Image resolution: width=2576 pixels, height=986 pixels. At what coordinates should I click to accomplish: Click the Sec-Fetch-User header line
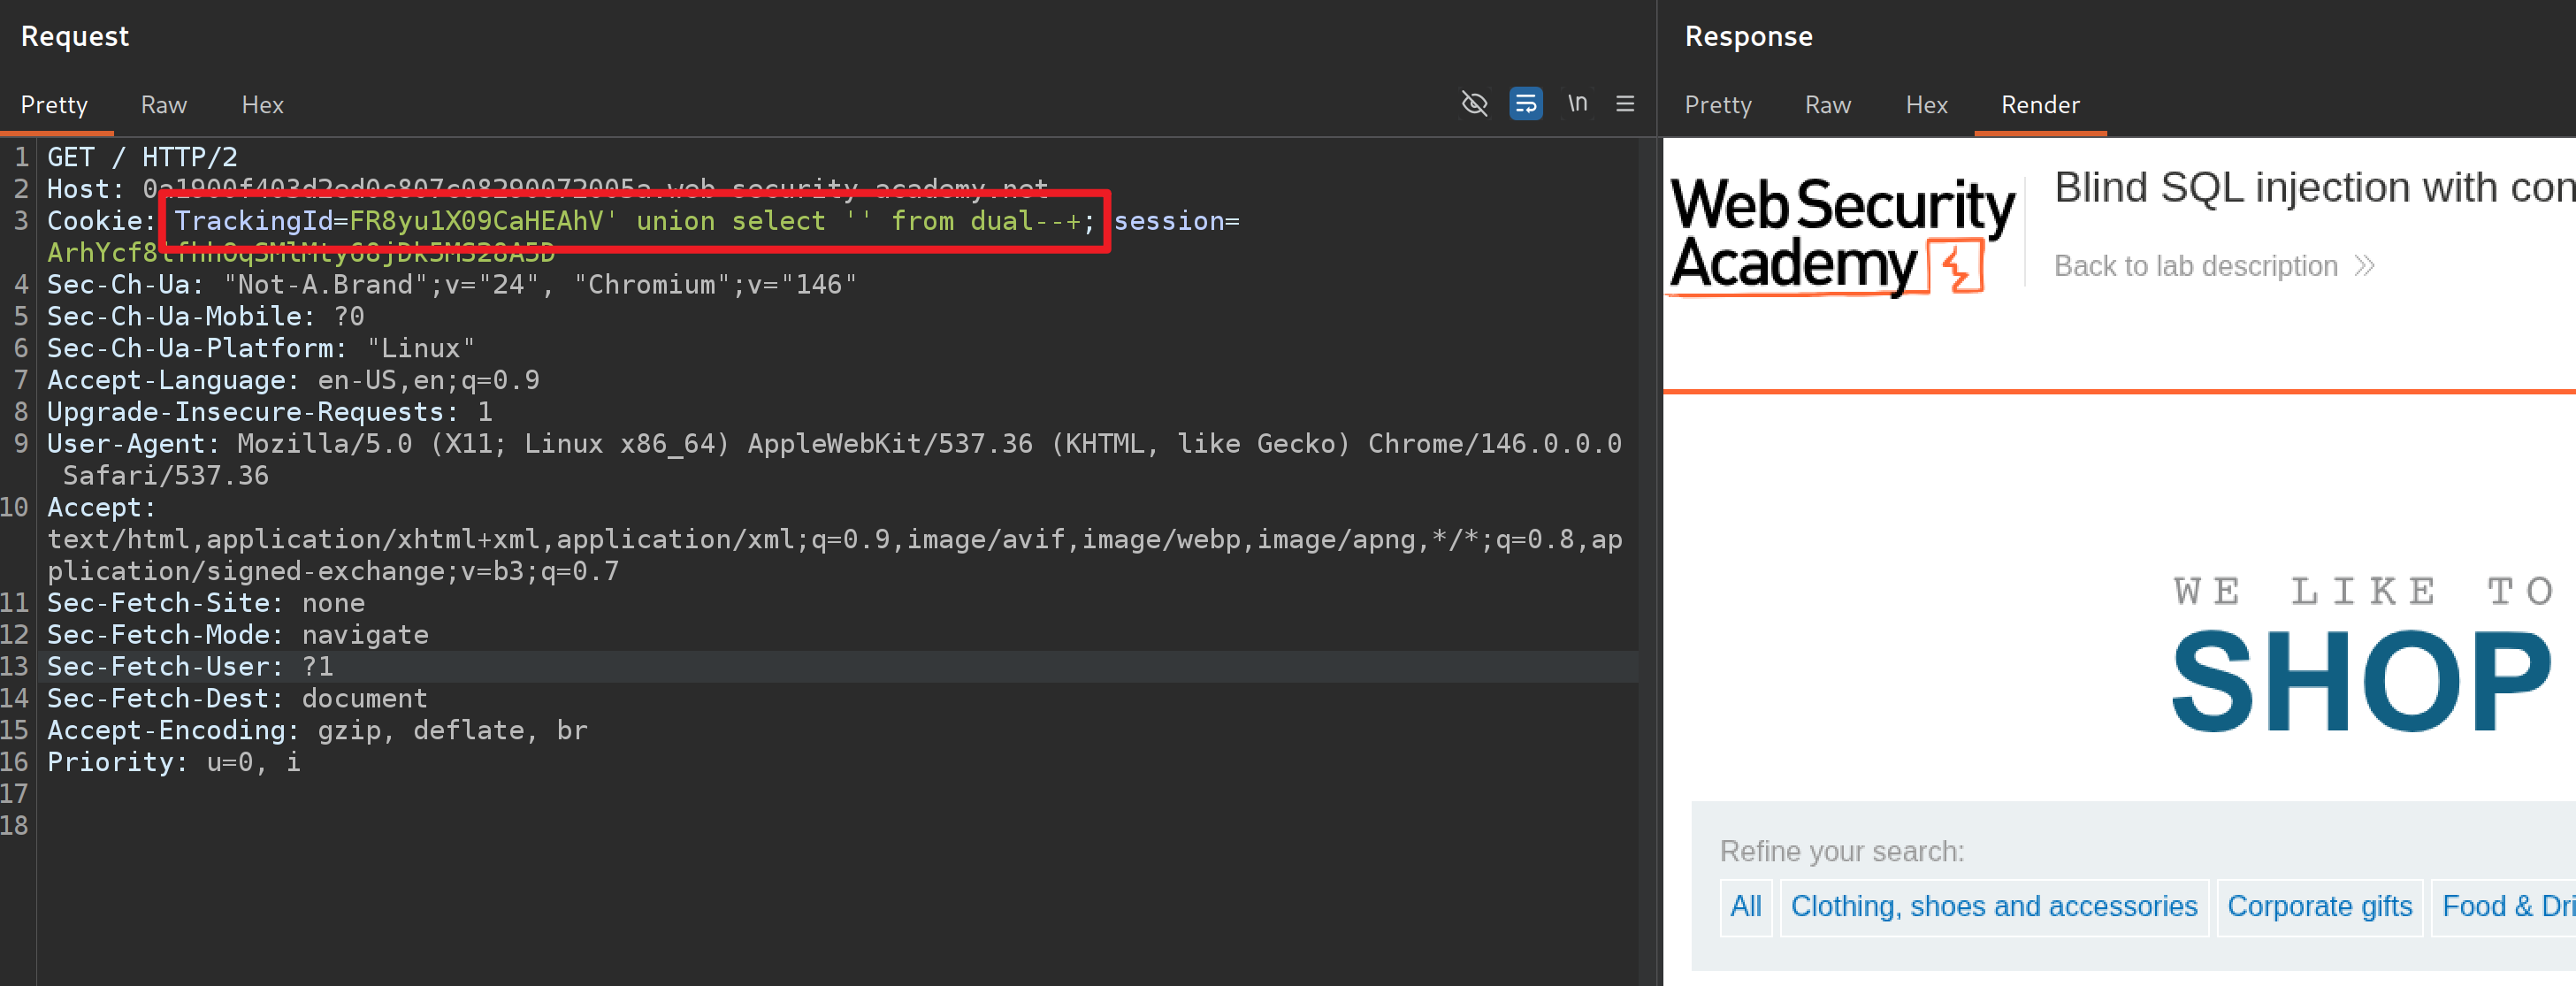190,667
